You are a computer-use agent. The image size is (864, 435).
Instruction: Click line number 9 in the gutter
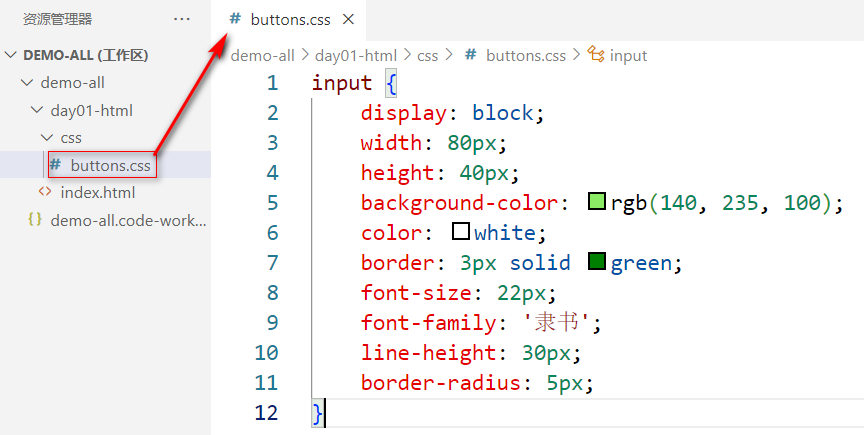267,322
